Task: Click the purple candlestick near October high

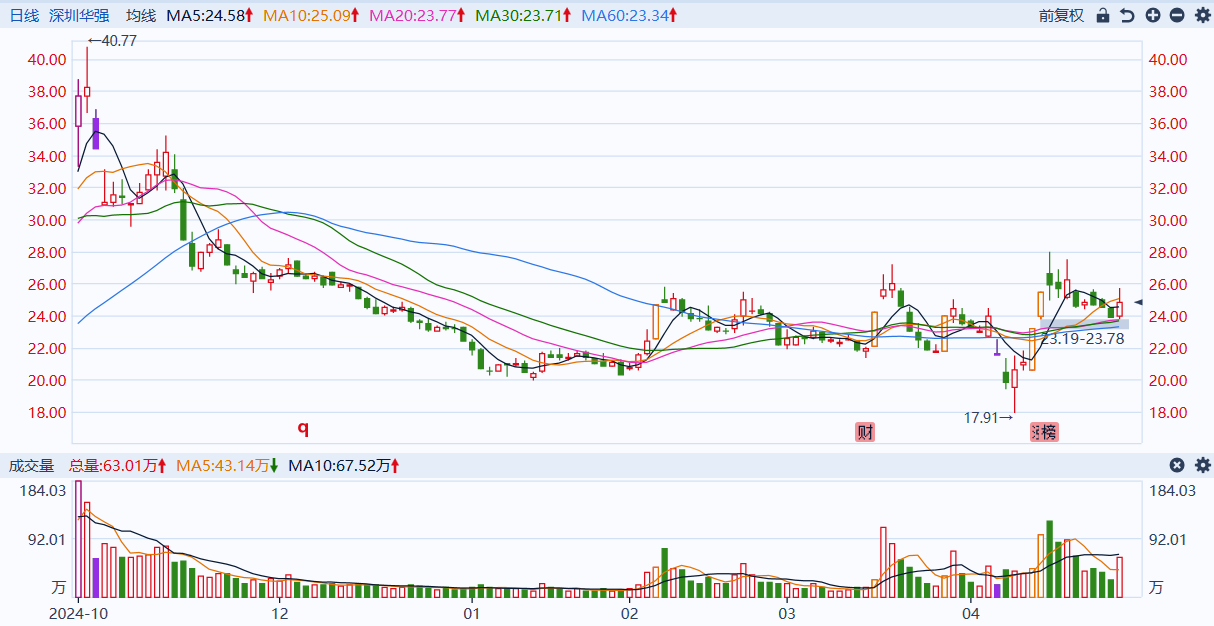Action: point(96,132)
